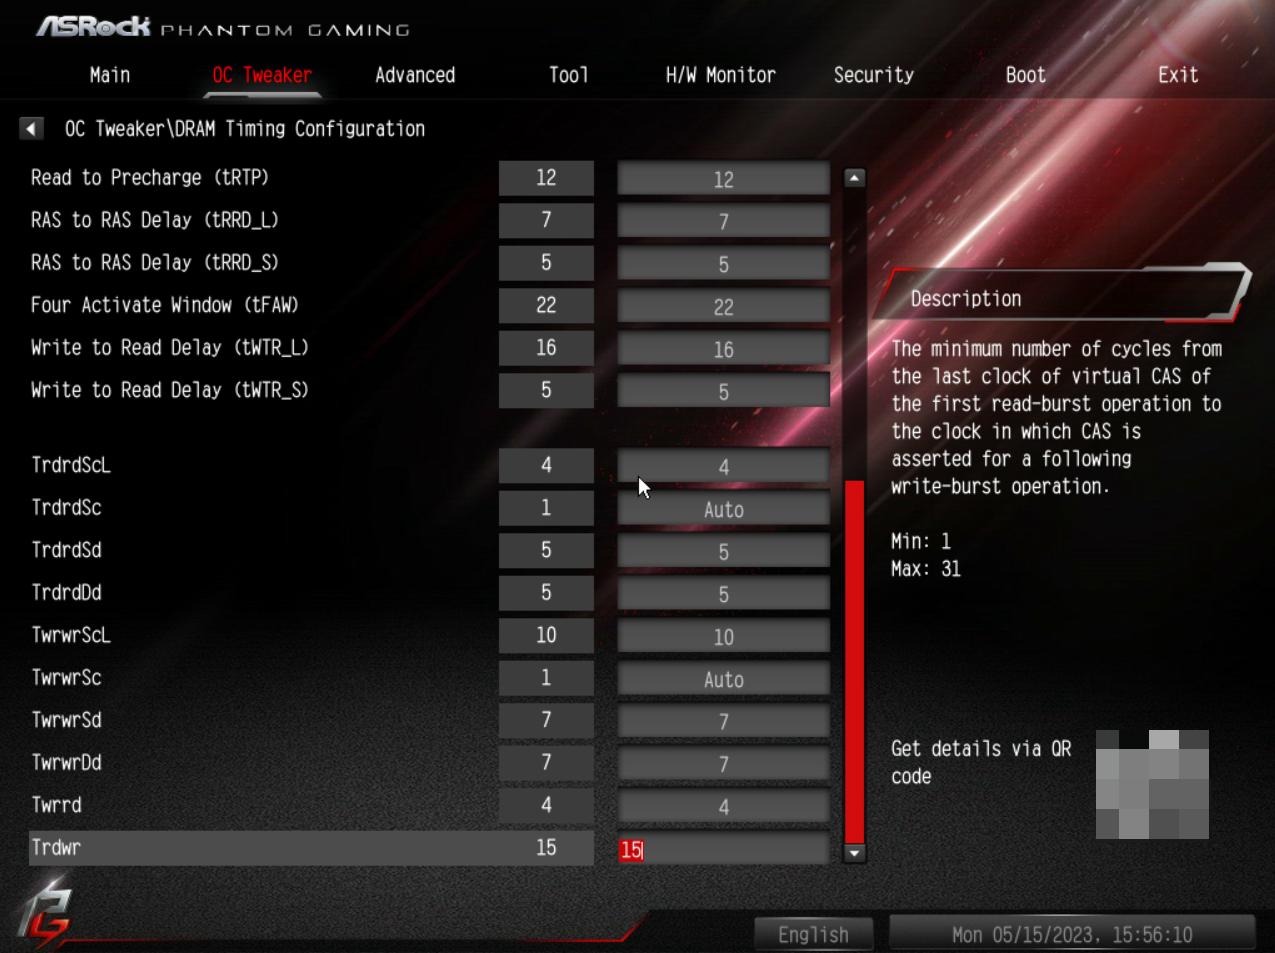
Task: Click the QR code image
Action: pos(1152,784)
